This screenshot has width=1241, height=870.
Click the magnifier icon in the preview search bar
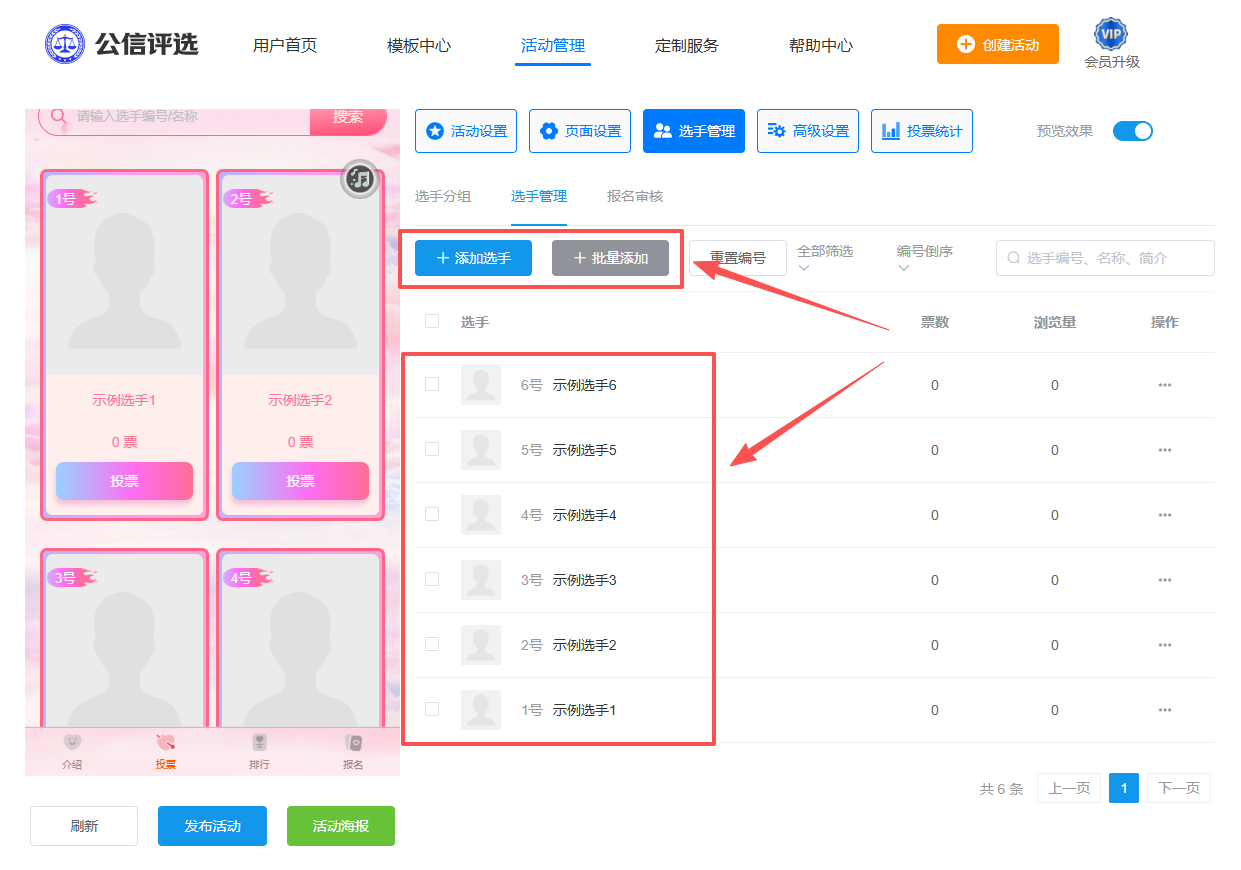pyautogui.click(x=58, y=116)
